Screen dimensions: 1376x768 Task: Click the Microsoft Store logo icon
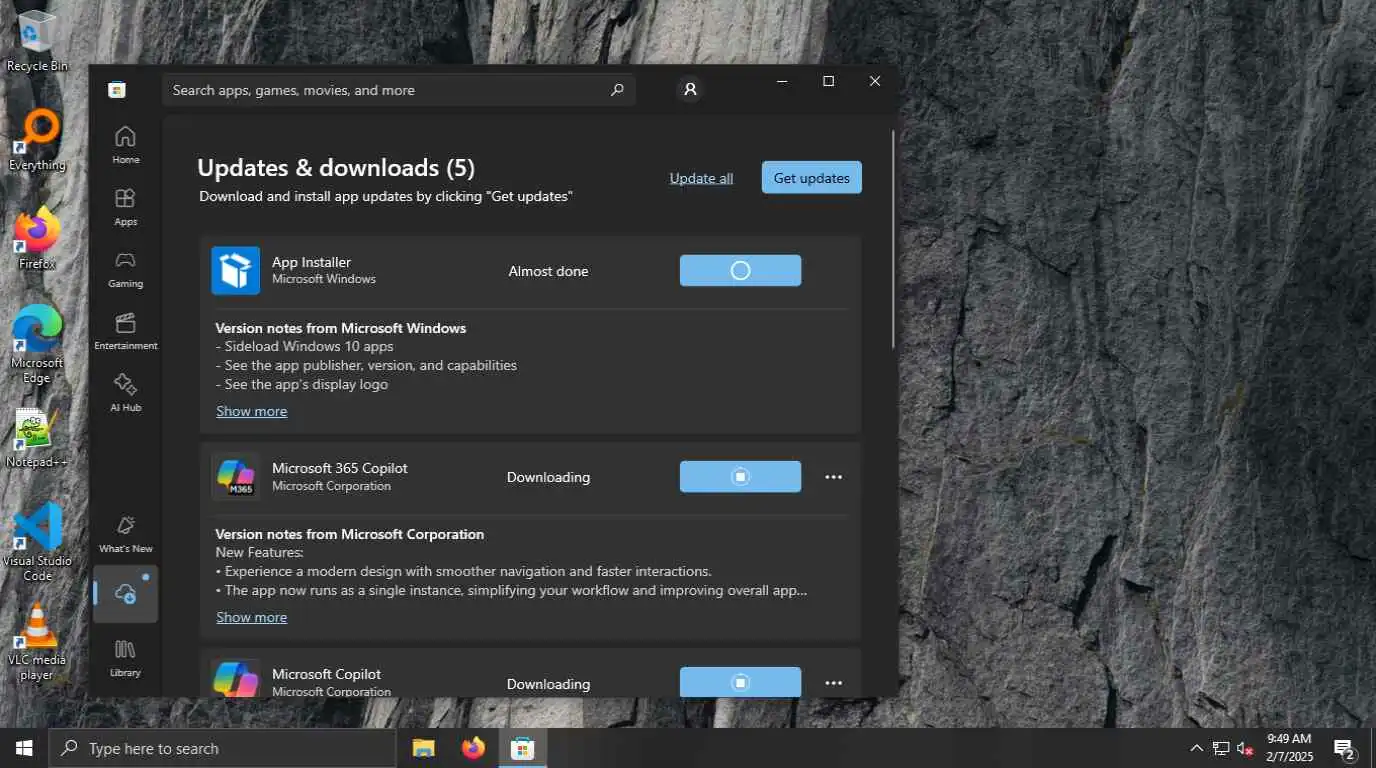[x=117, y=90]
